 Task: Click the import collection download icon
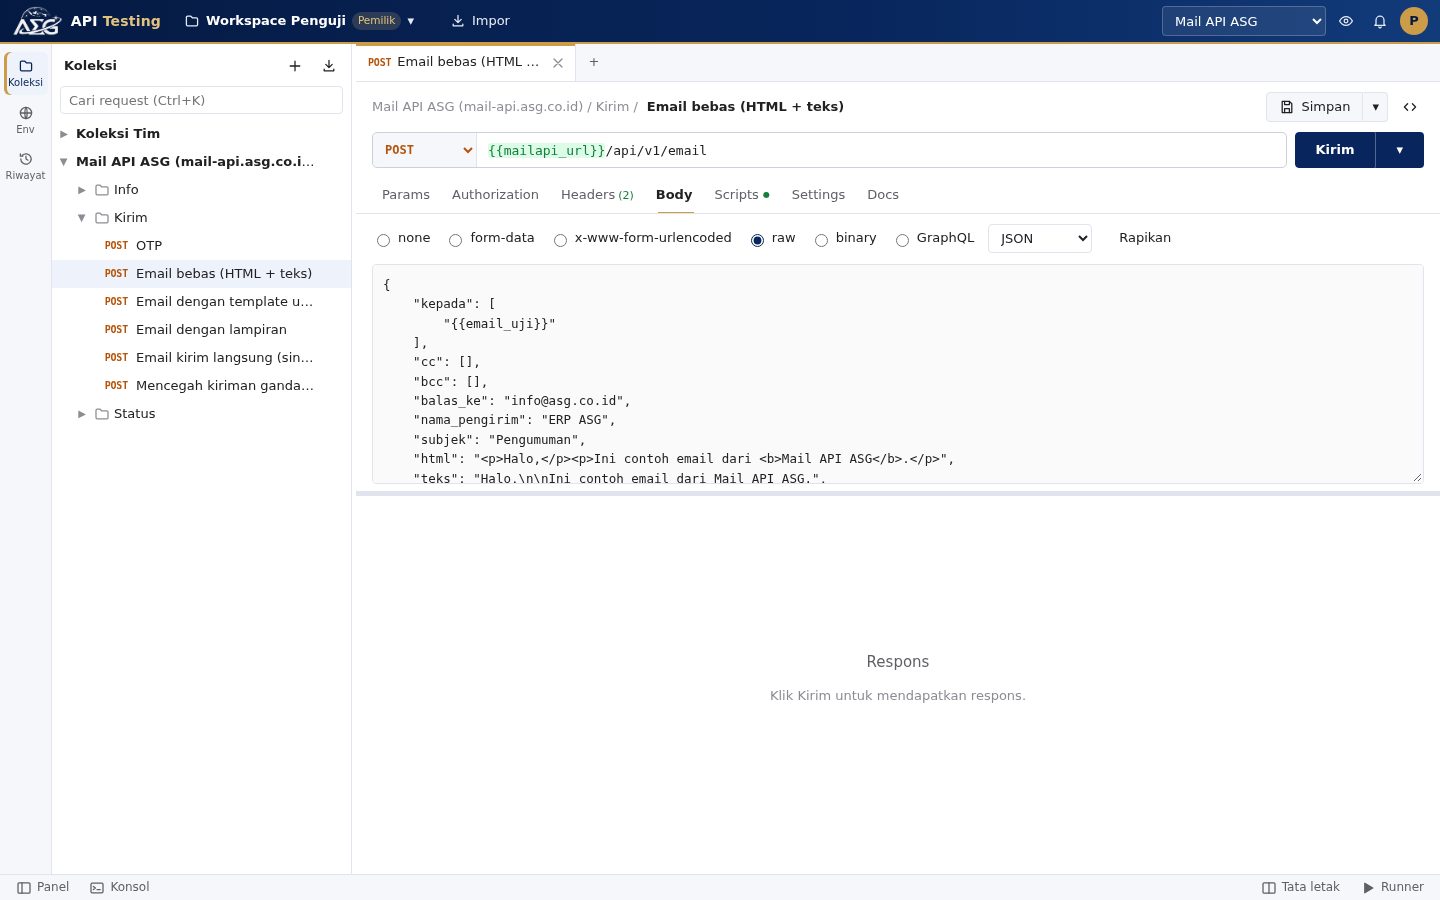pos(329,66)
